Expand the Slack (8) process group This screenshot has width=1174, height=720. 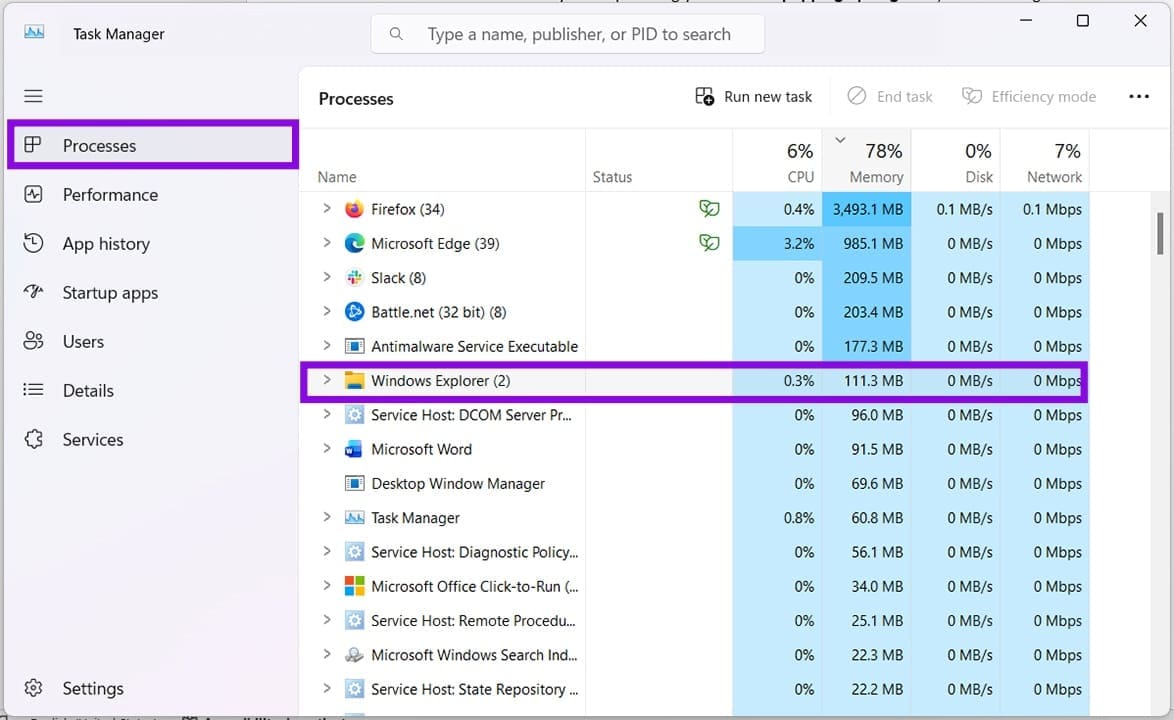[x=326, y=277]
